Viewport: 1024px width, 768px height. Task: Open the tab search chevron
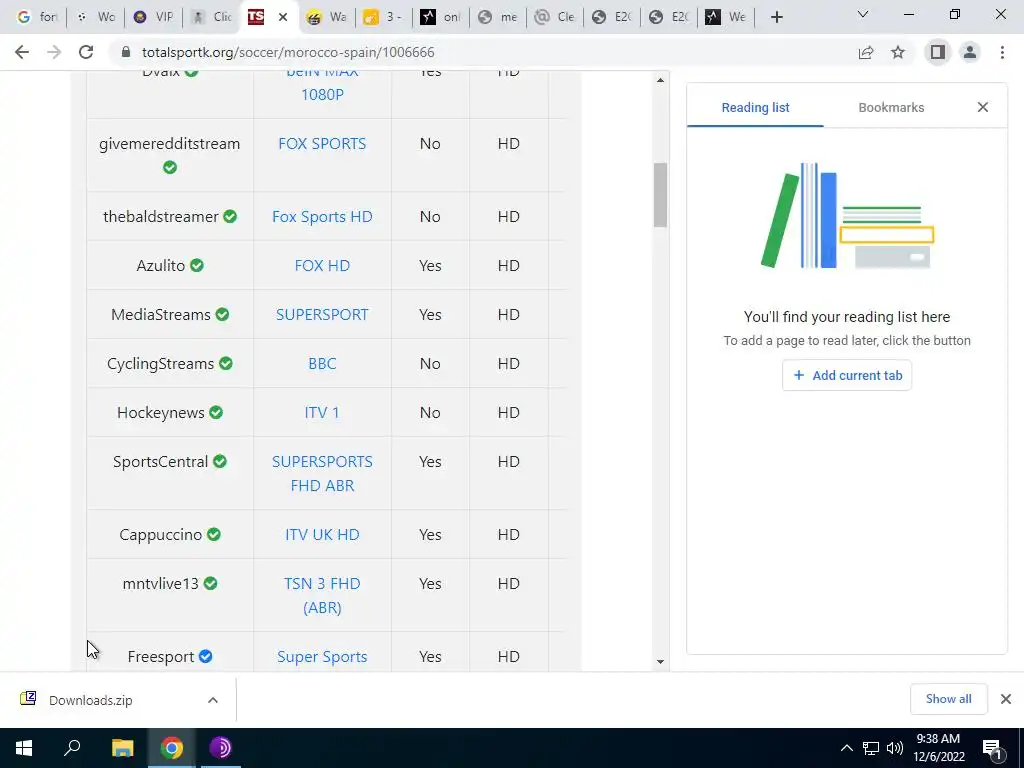[863, 14]
